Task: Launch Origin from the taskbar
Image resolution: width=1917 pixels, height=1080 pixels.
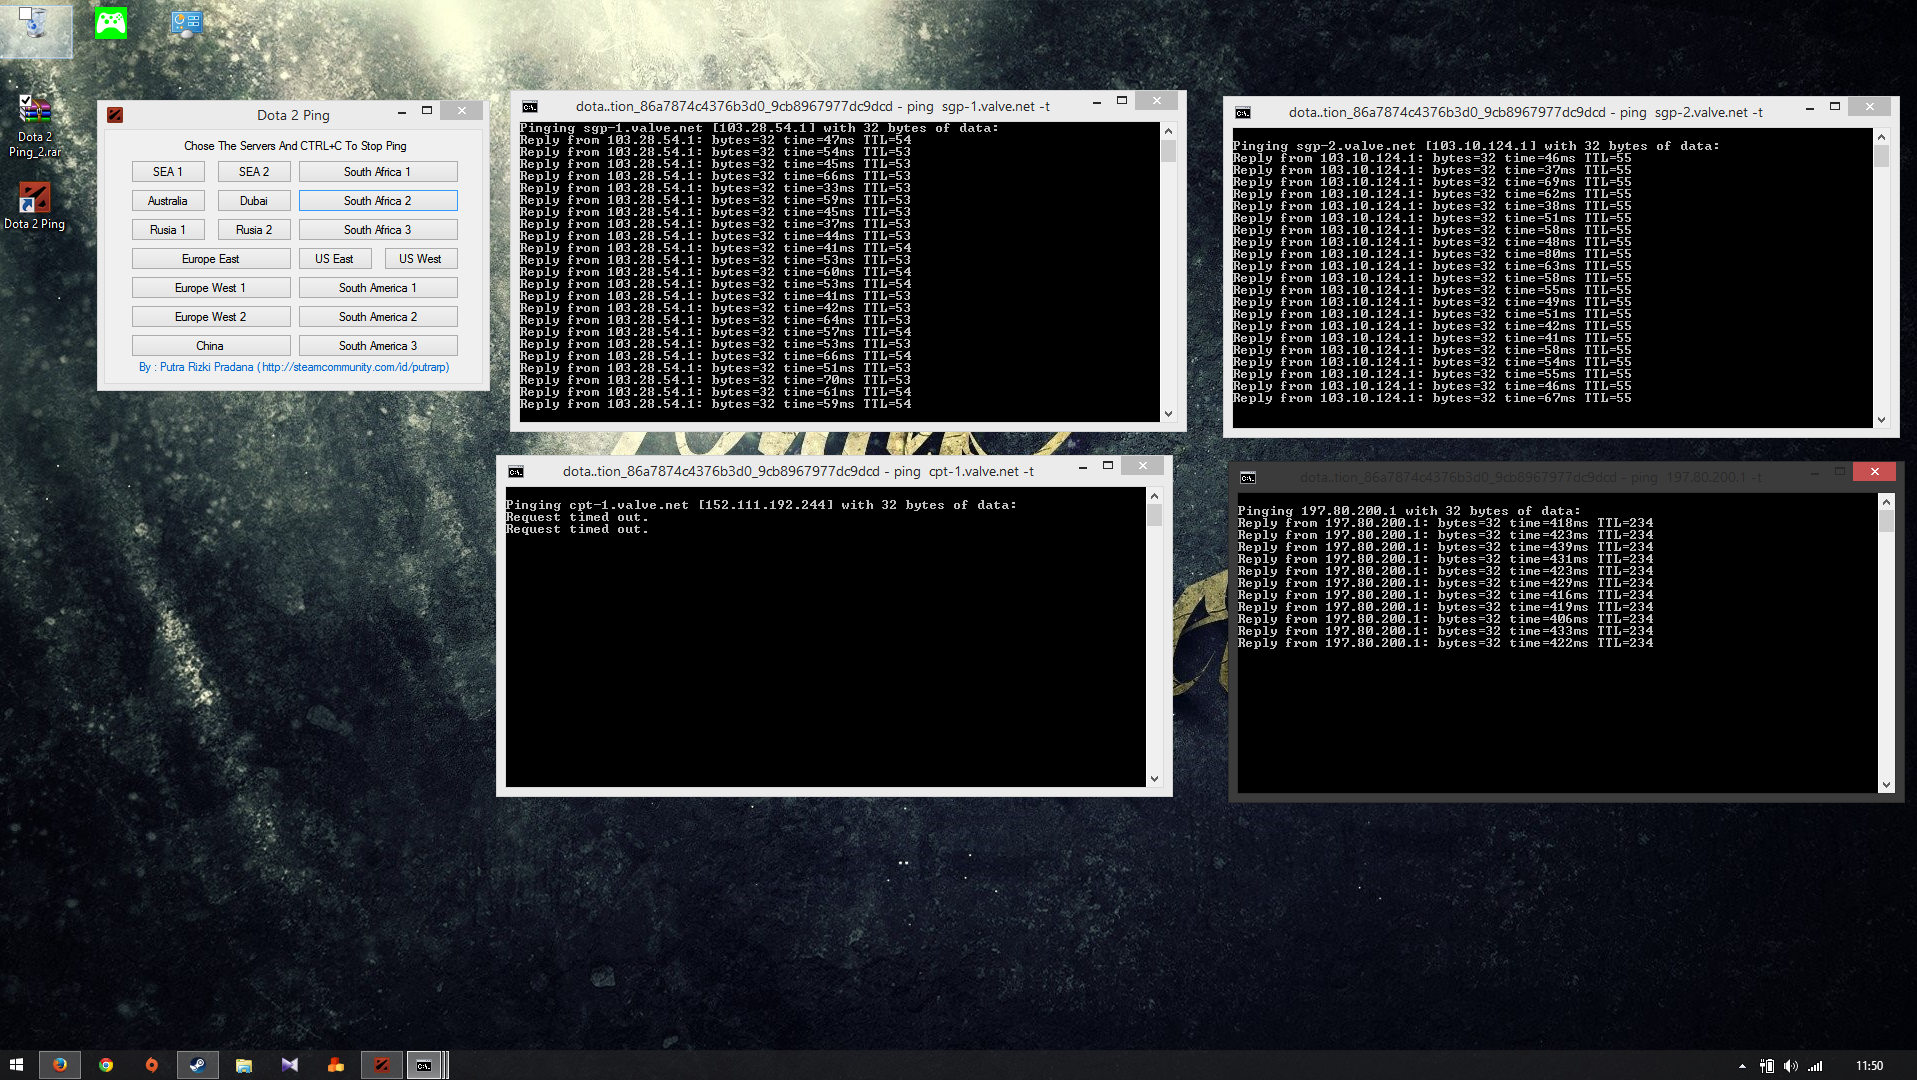Action: pos(151,1065)
